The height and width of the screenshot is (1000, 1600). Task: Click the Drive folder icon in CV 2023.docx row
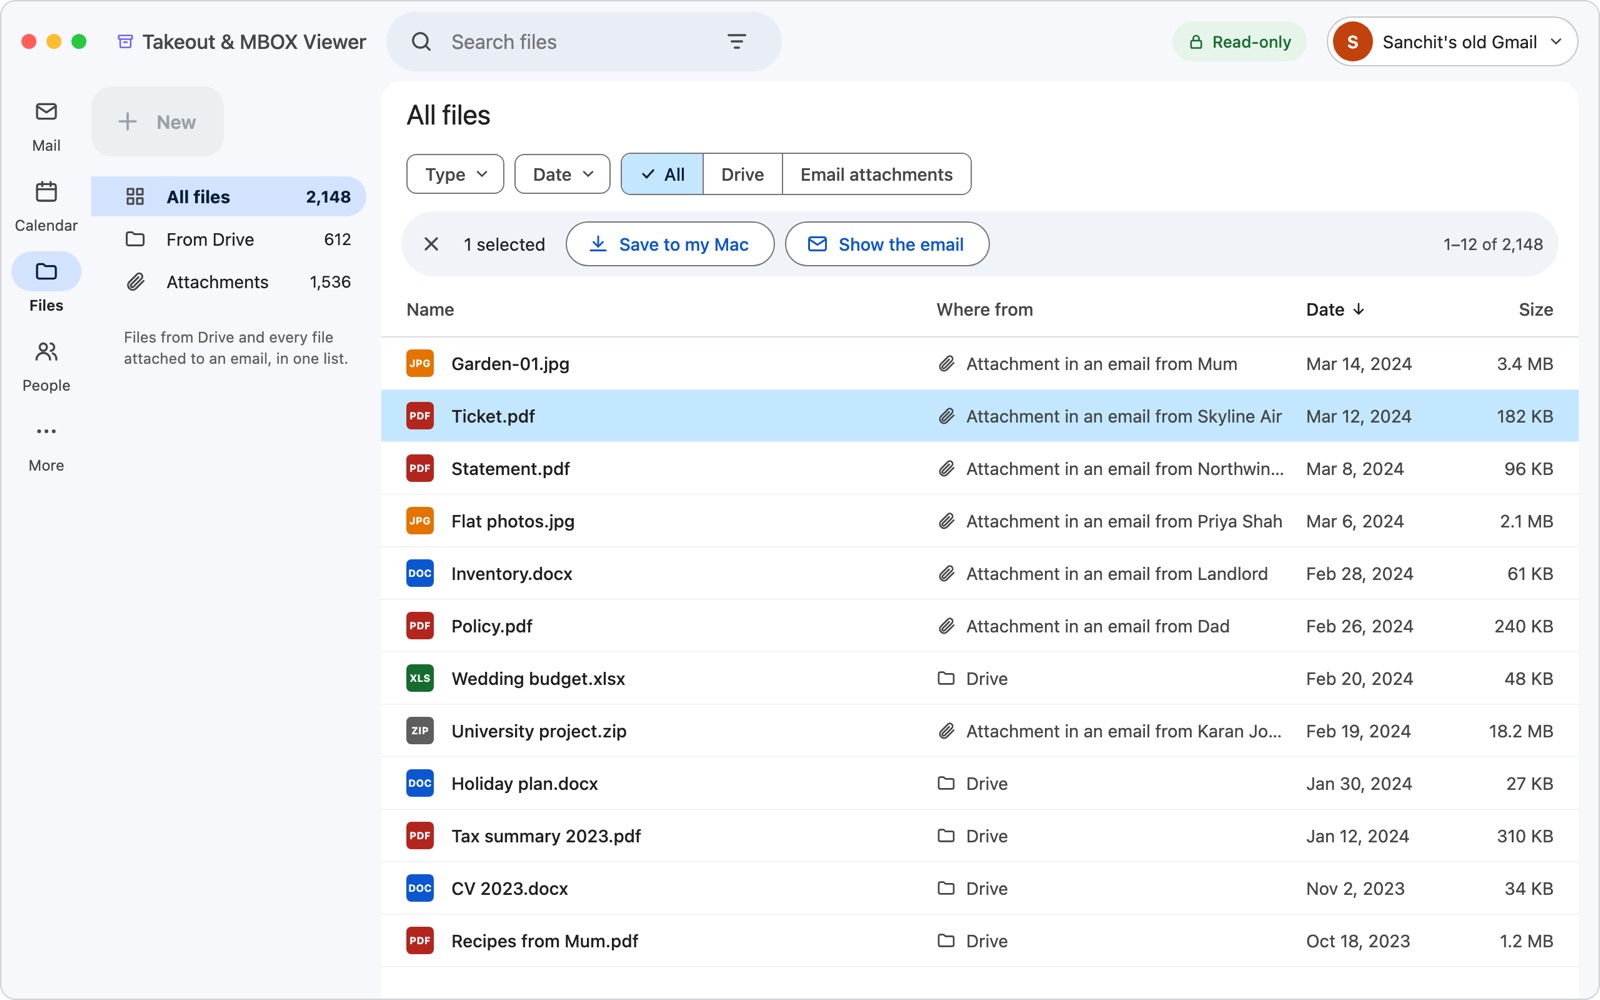coord(946,888)
